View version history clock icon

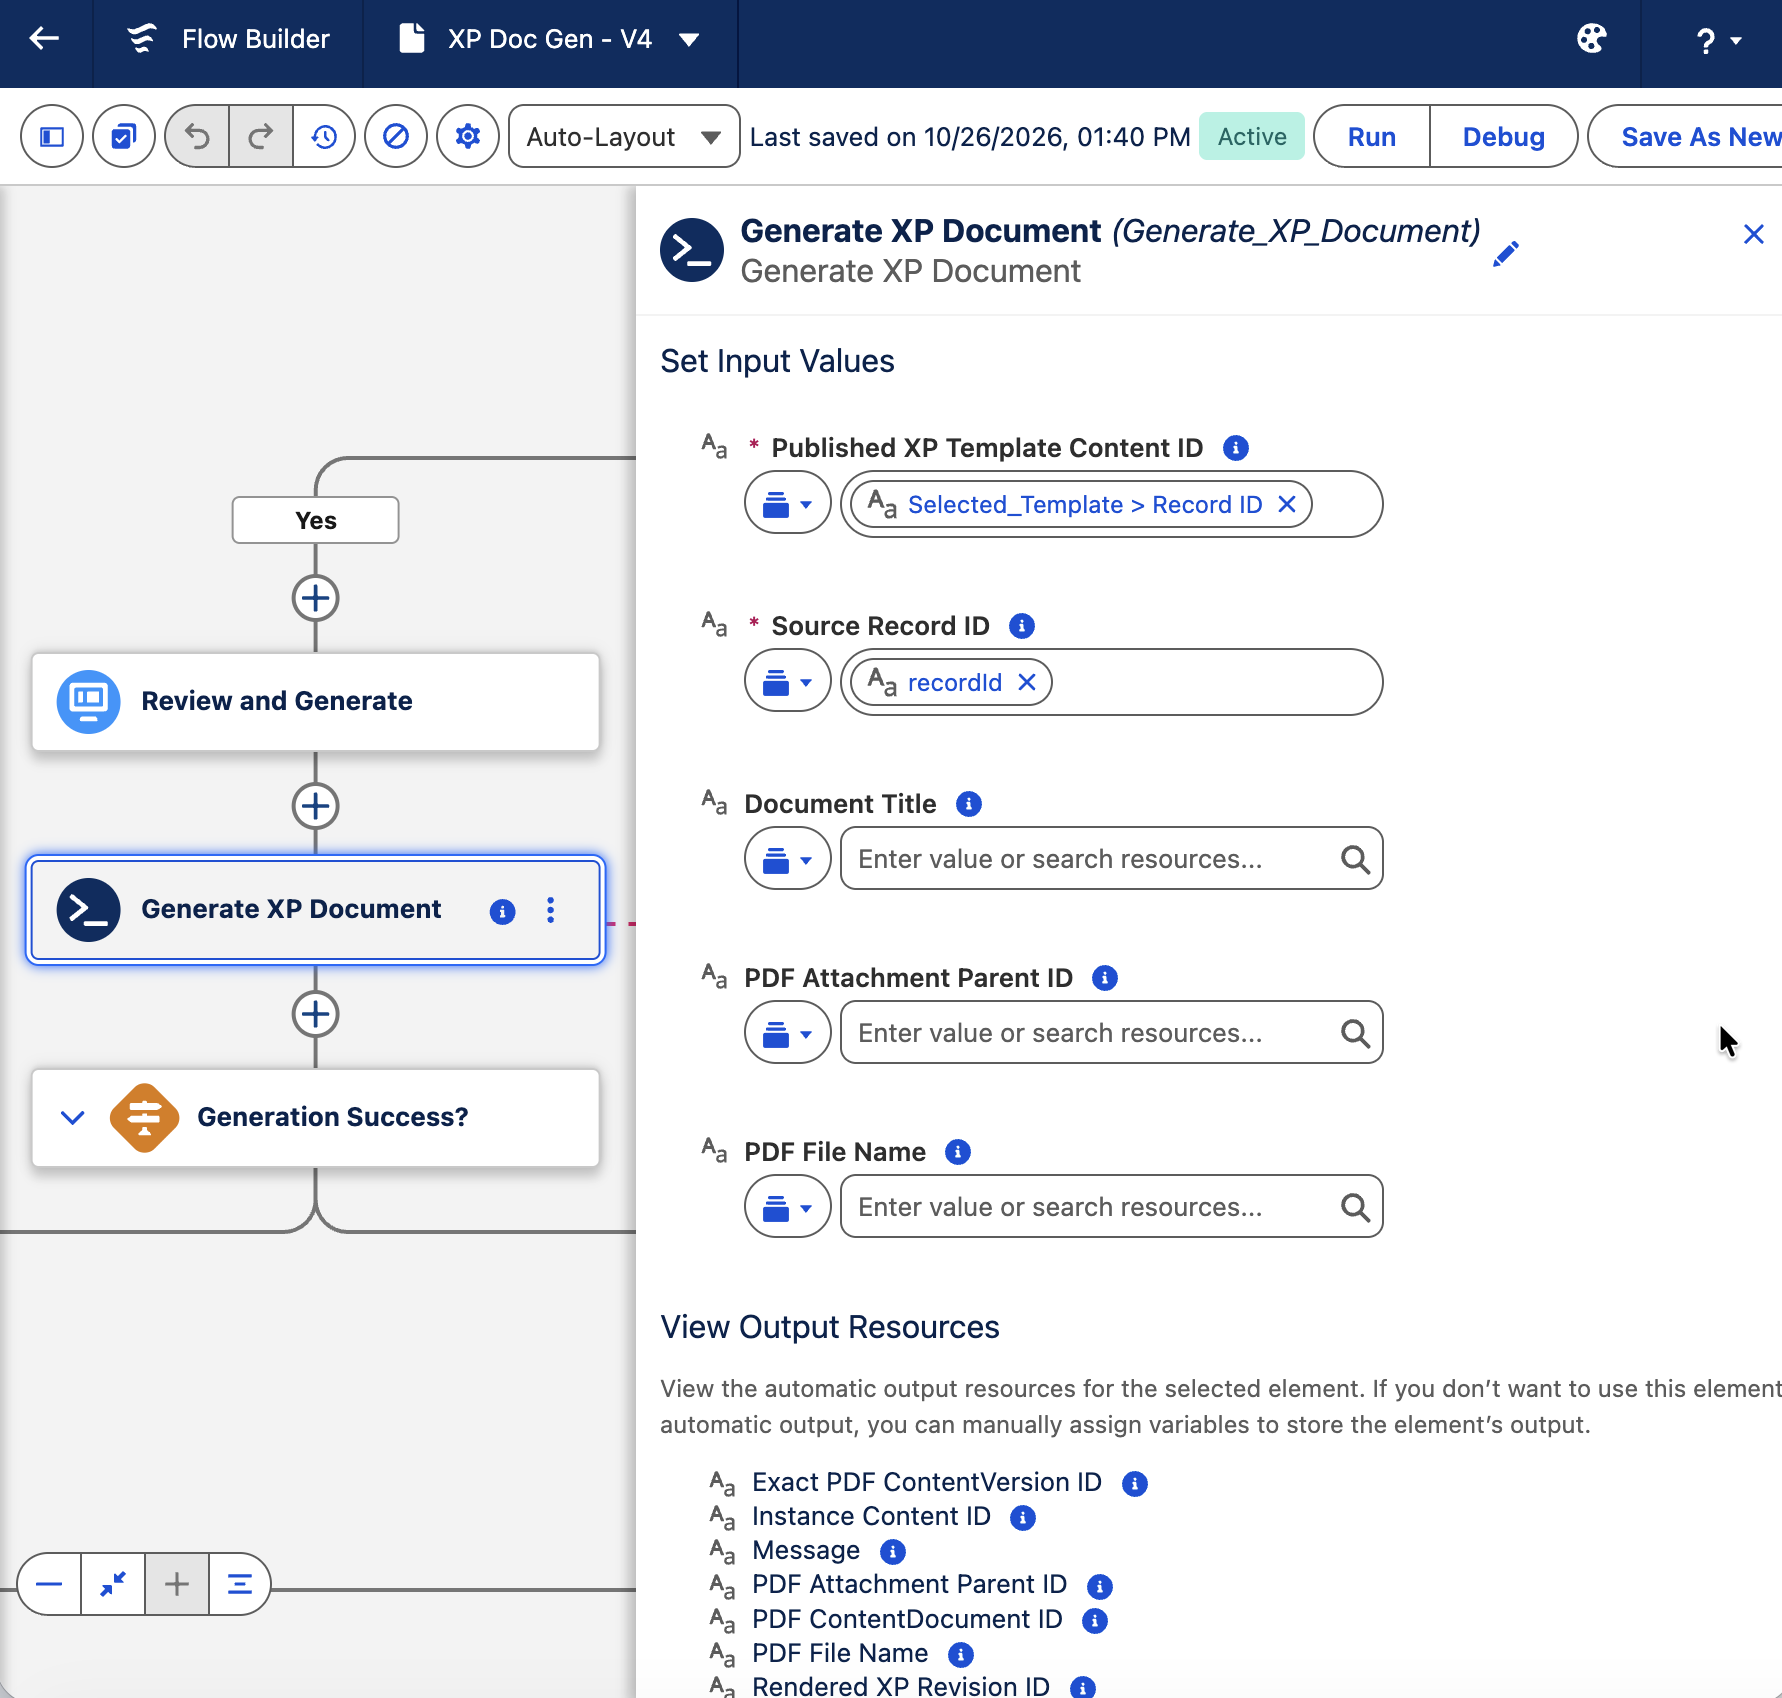324,136
